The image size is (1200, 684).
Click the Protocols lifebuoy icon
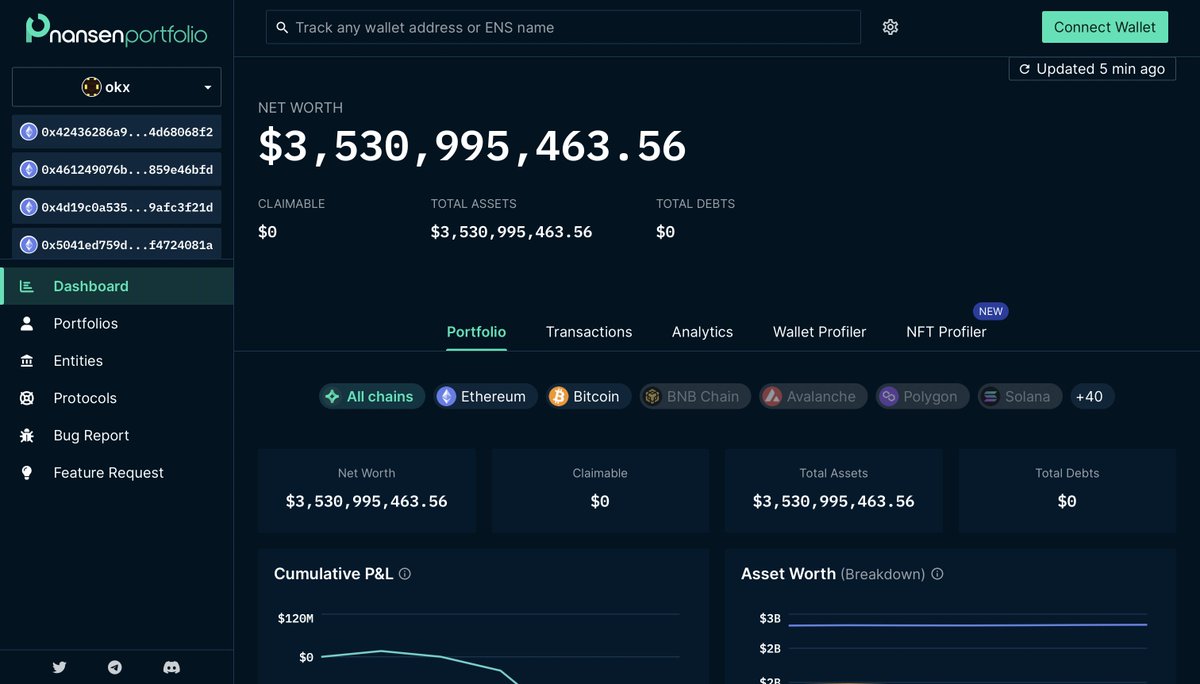pos(27,398)
